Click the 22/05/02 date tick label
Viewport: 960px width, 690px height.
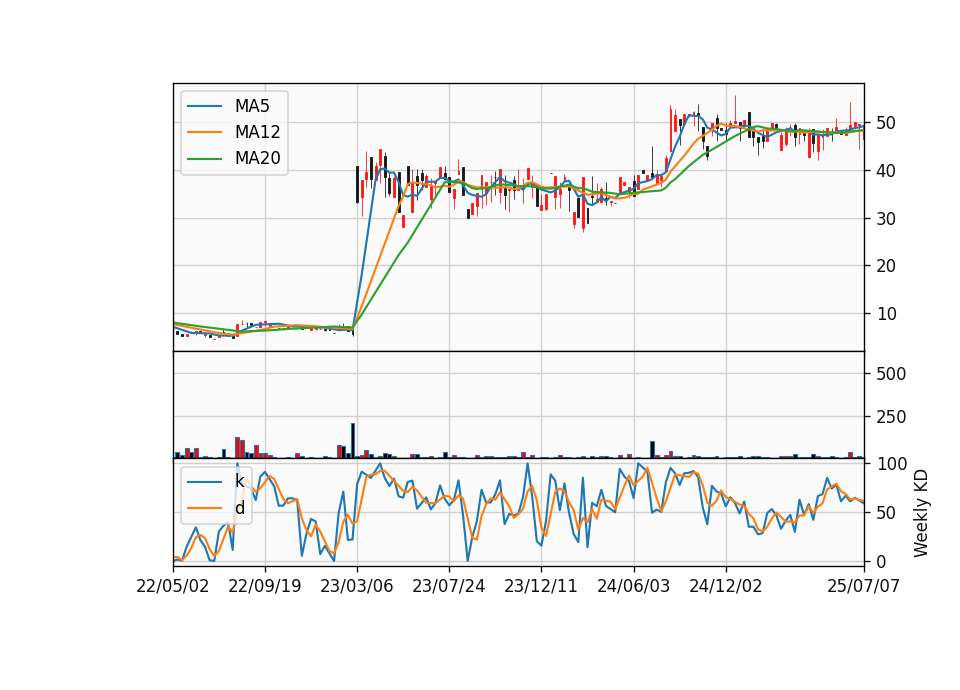(173, 586)
